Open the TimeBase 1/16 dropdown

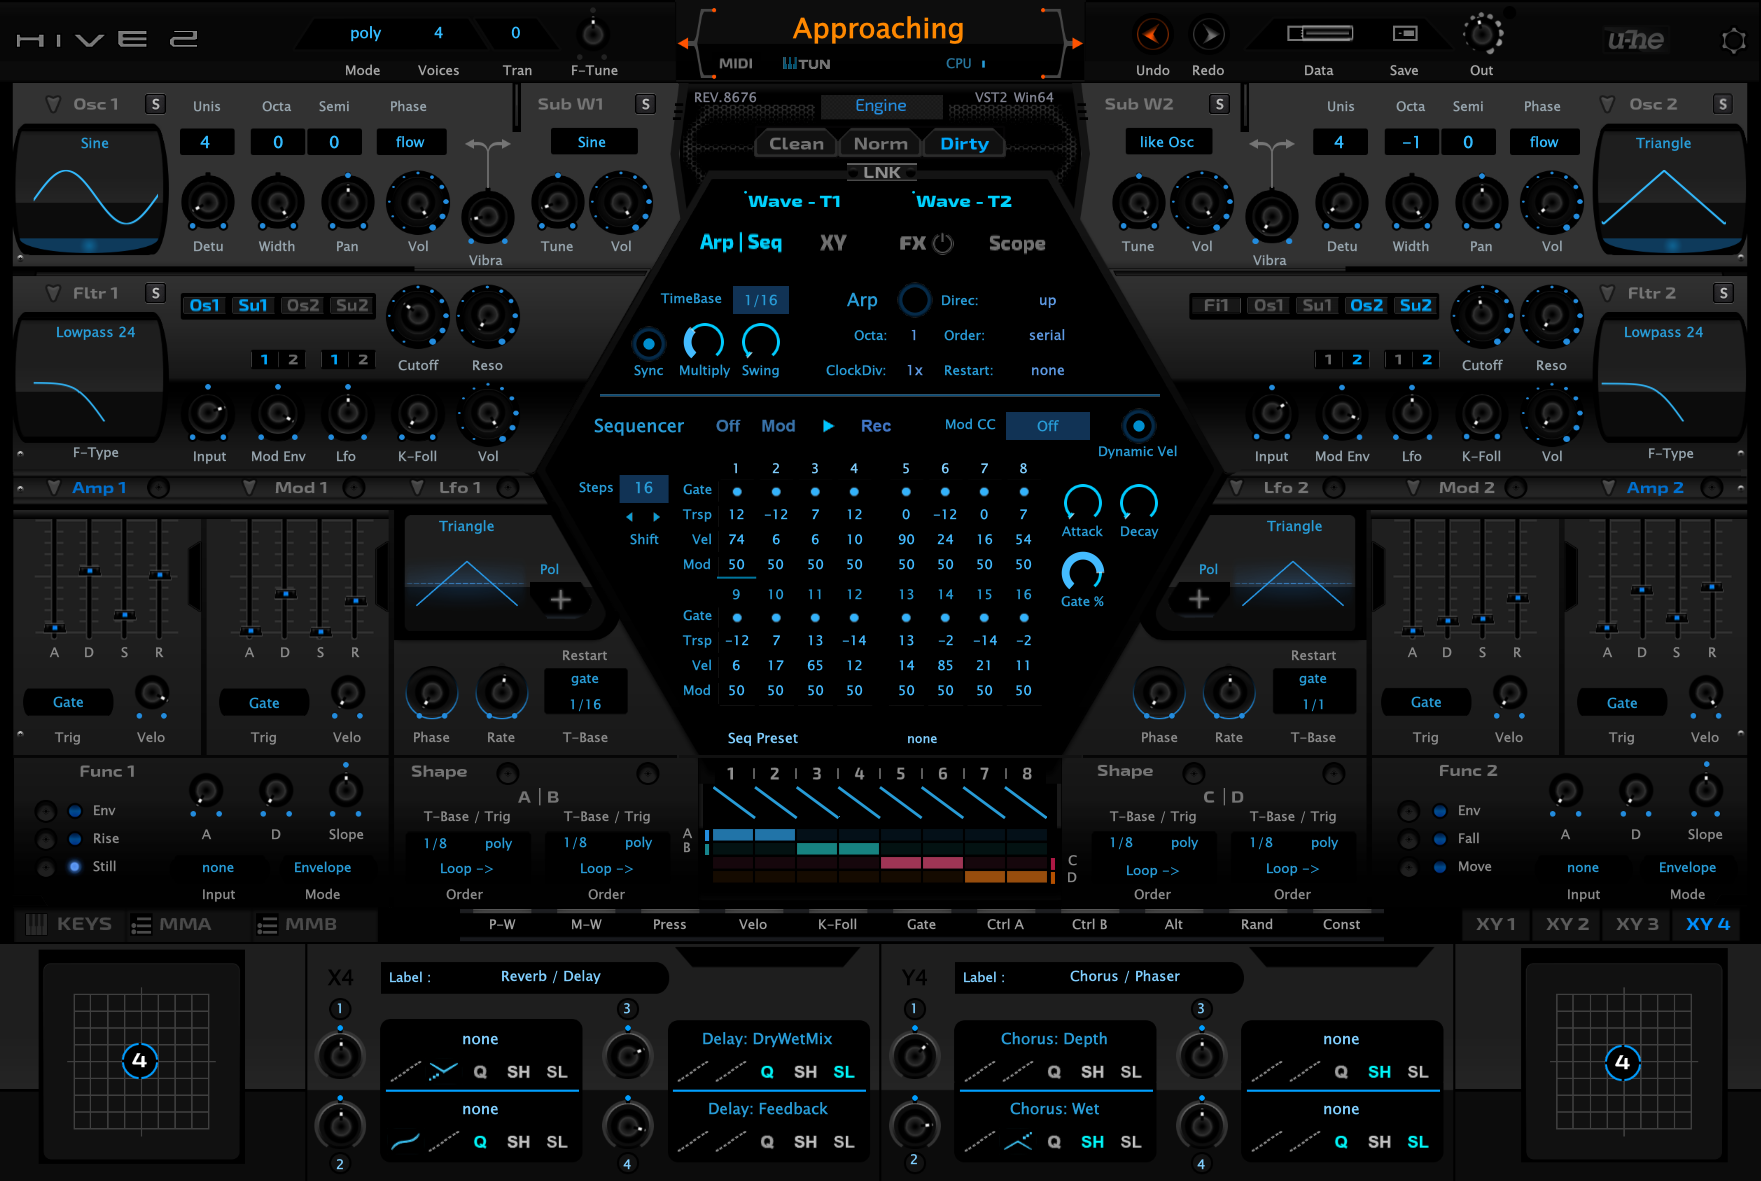pyautogui.click(x=761, y=300)
